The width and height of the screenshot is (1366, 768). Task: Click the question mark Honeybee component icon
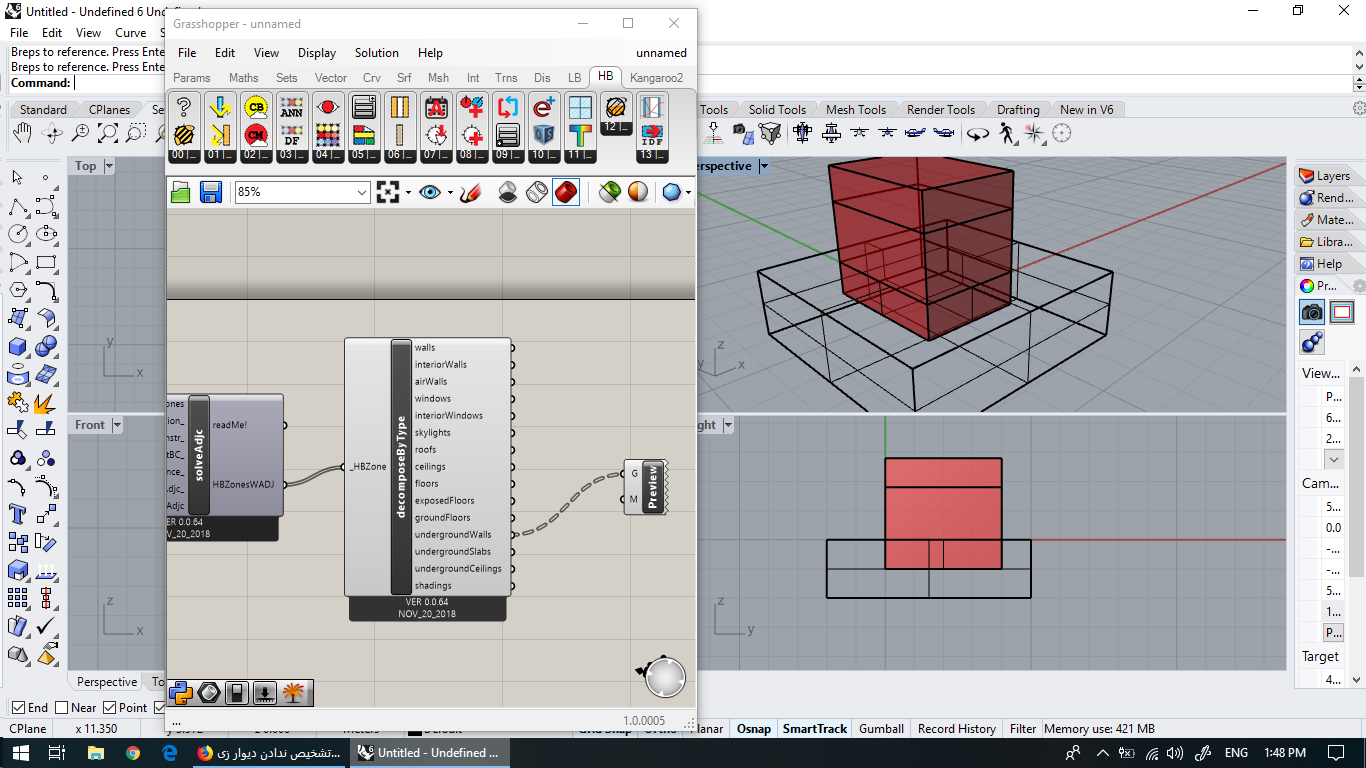point(184,107)
